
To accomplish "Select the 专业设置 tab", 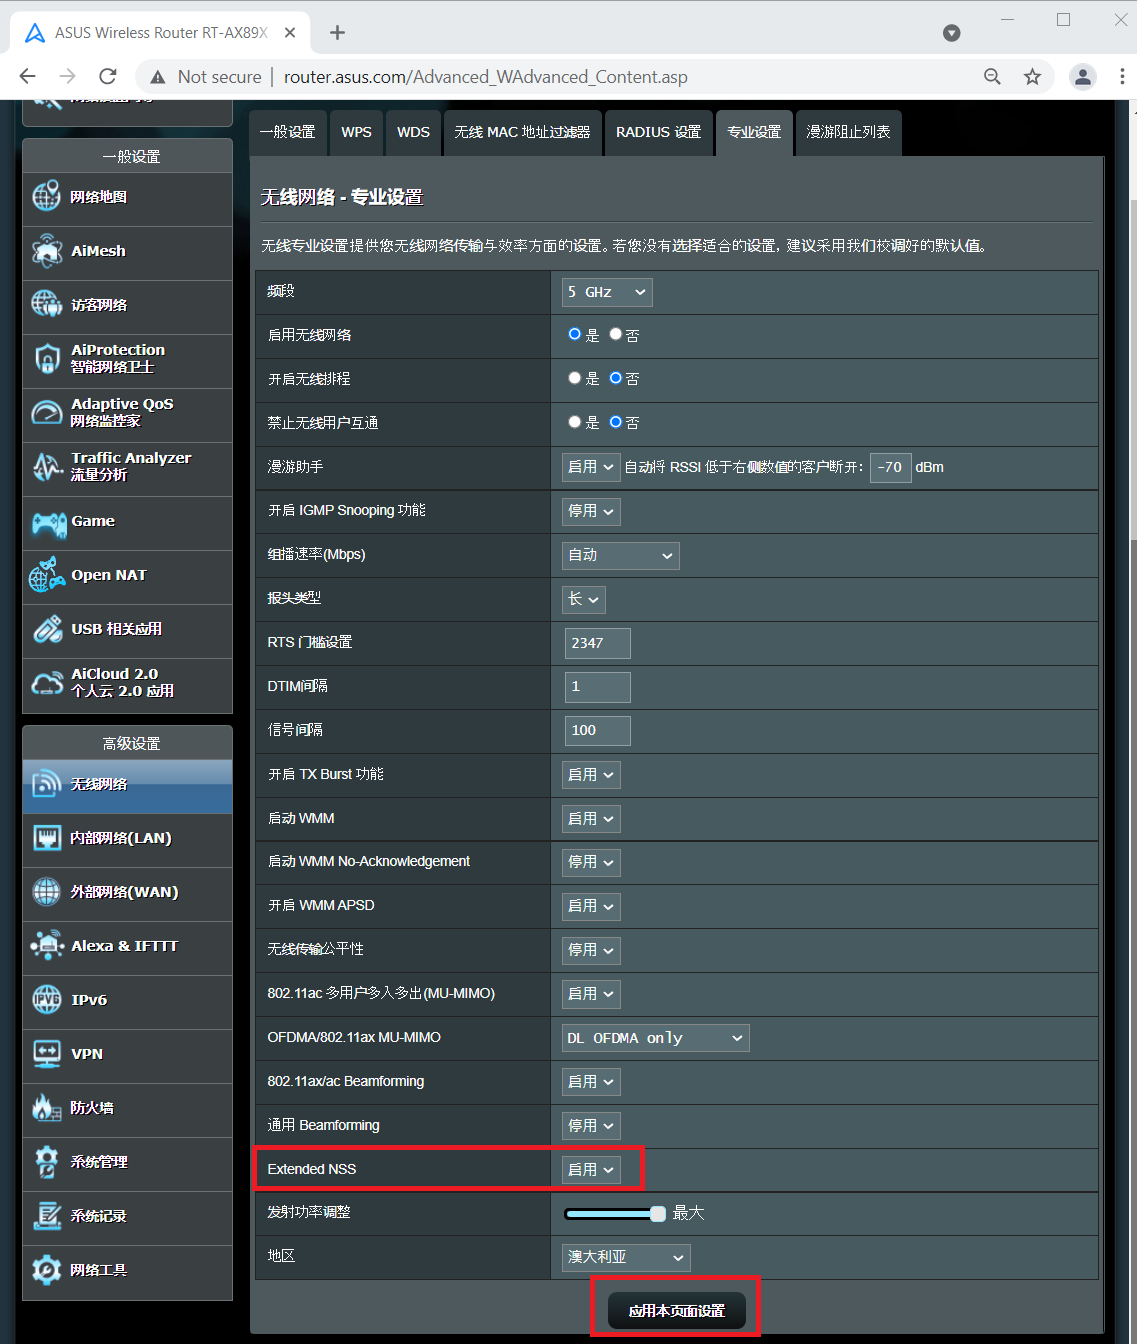I will (x=754, y=132).
